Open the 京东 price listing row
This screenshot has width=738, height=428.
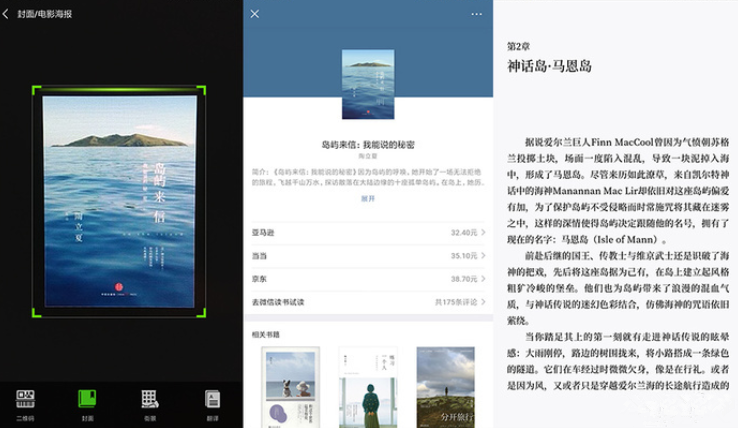[x=368, y=279]
